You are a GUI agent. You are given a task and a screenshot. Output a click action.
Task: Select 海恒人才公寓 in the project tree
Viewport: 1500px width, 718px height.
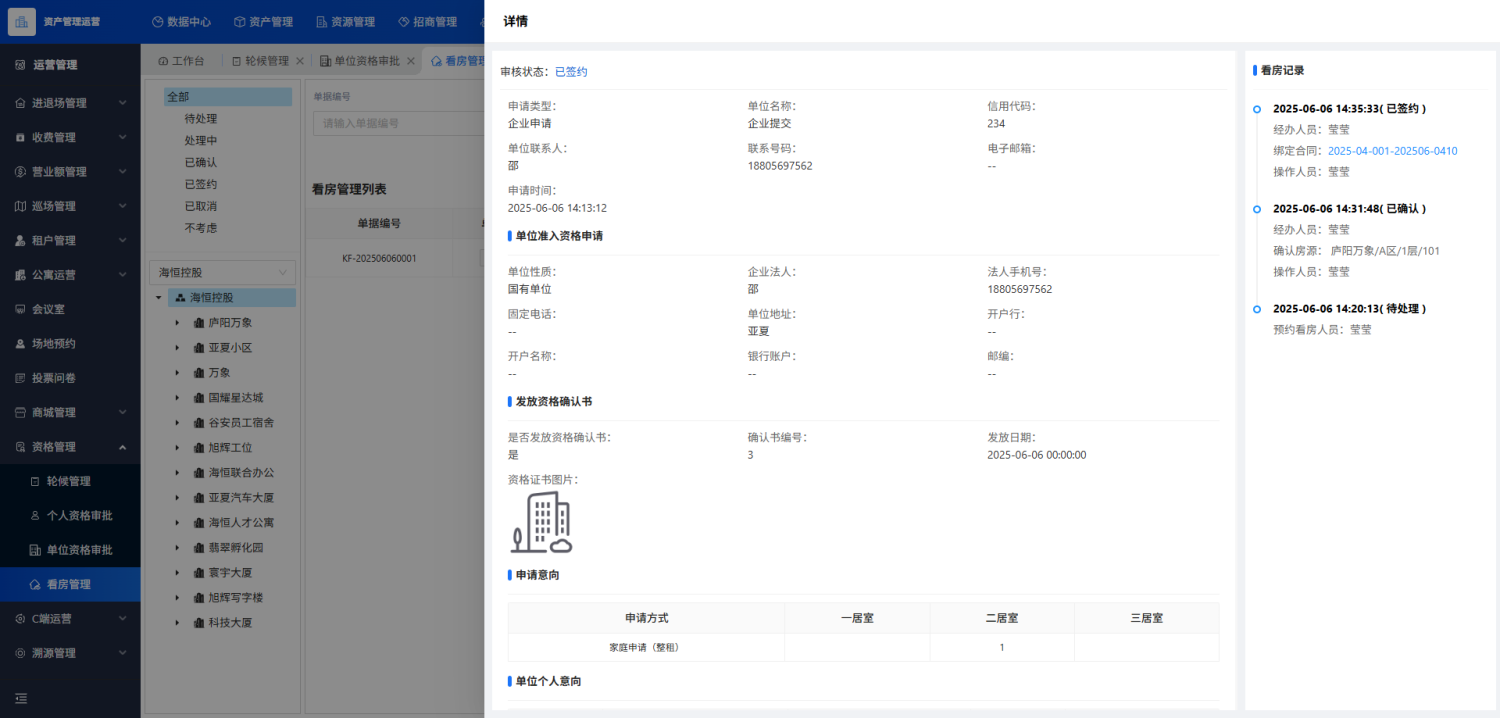pos(241,523)
